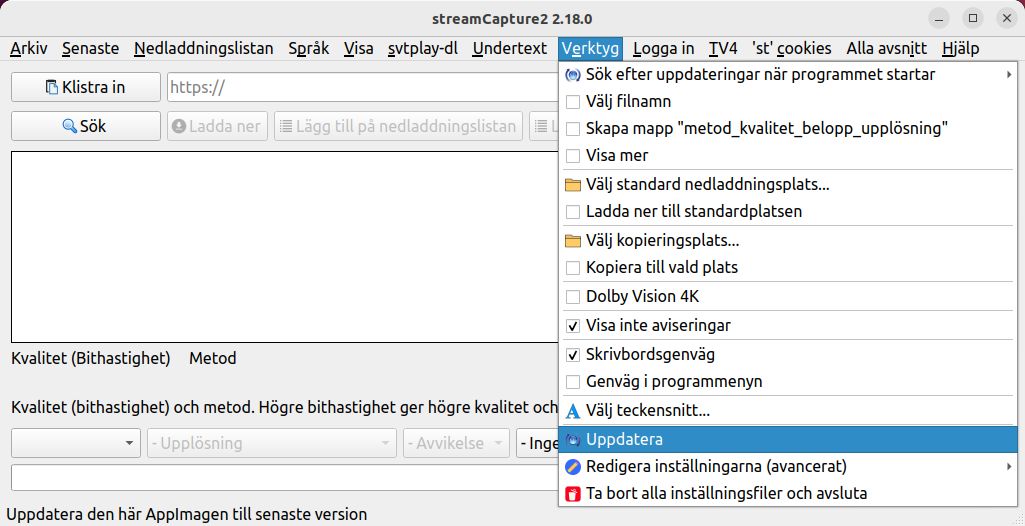Click pencil icon for 'Redigera inställningarna'
The image size is (1025, 526).
tap(573, 467)
